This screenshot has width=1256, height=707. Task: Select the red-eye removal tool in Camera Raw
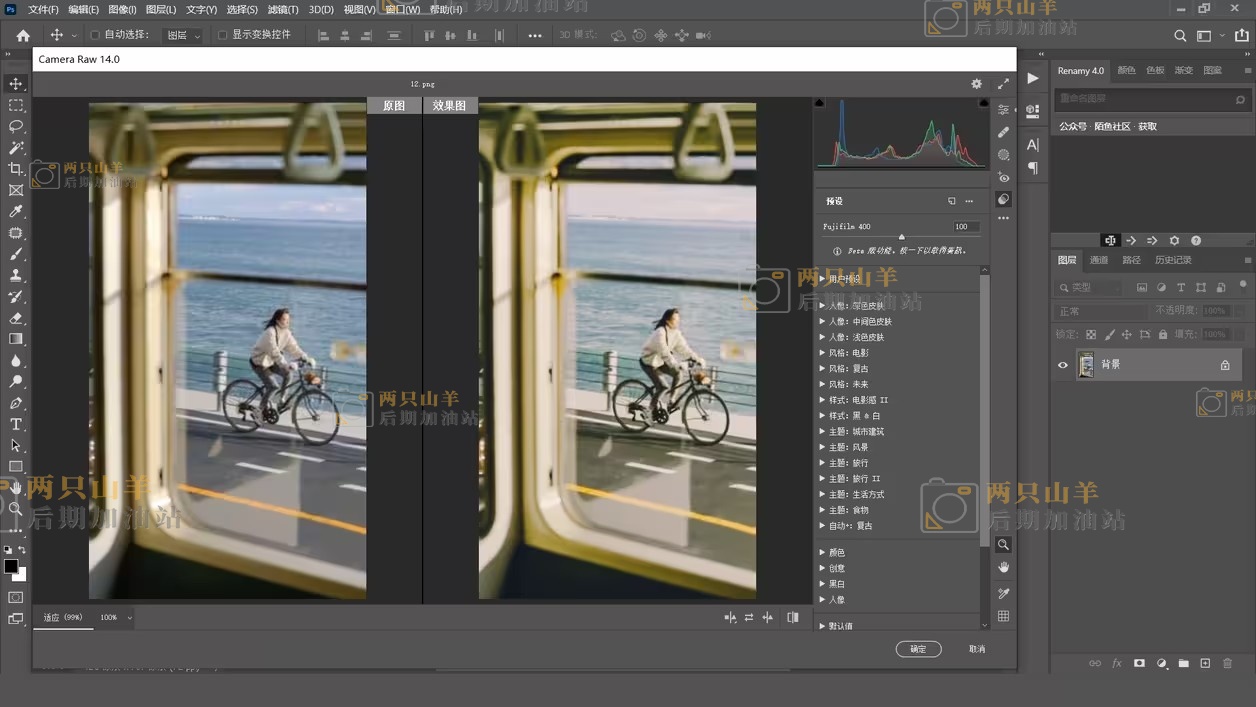click(1003, 177)
